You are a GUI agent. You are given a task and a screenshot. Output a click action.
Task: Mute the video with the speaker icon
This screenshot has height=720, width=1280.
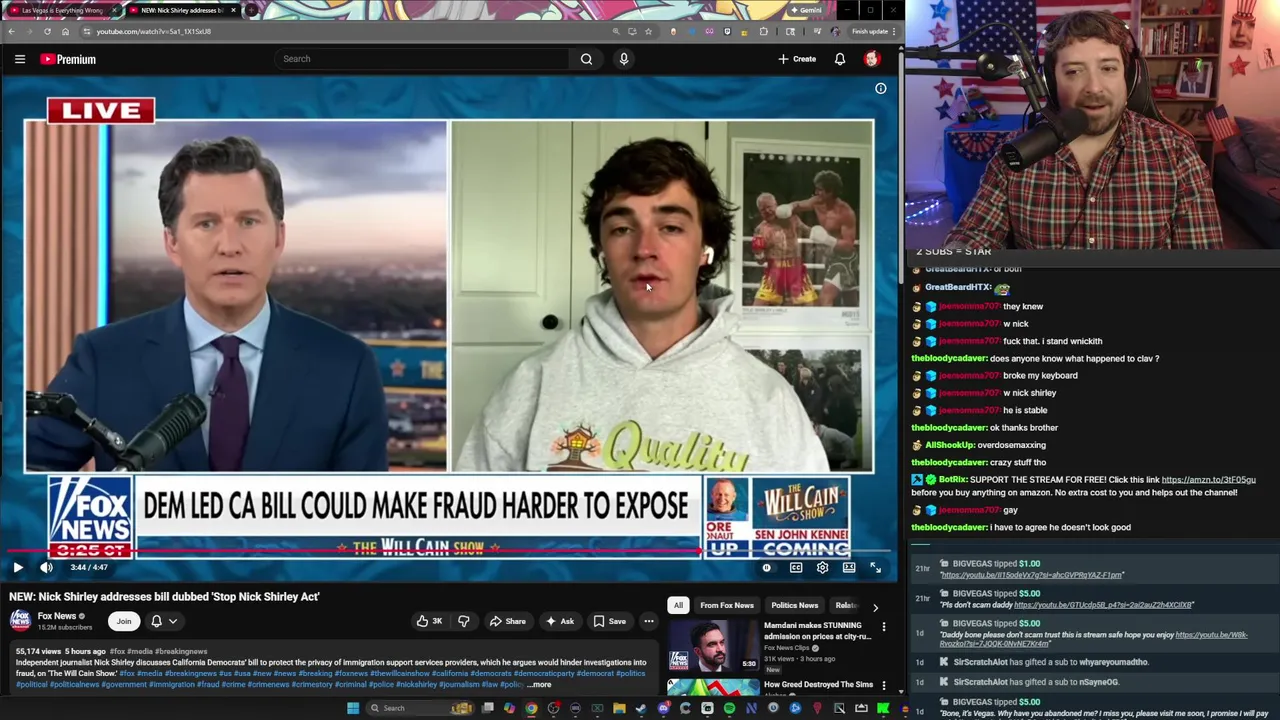point(46,567)
